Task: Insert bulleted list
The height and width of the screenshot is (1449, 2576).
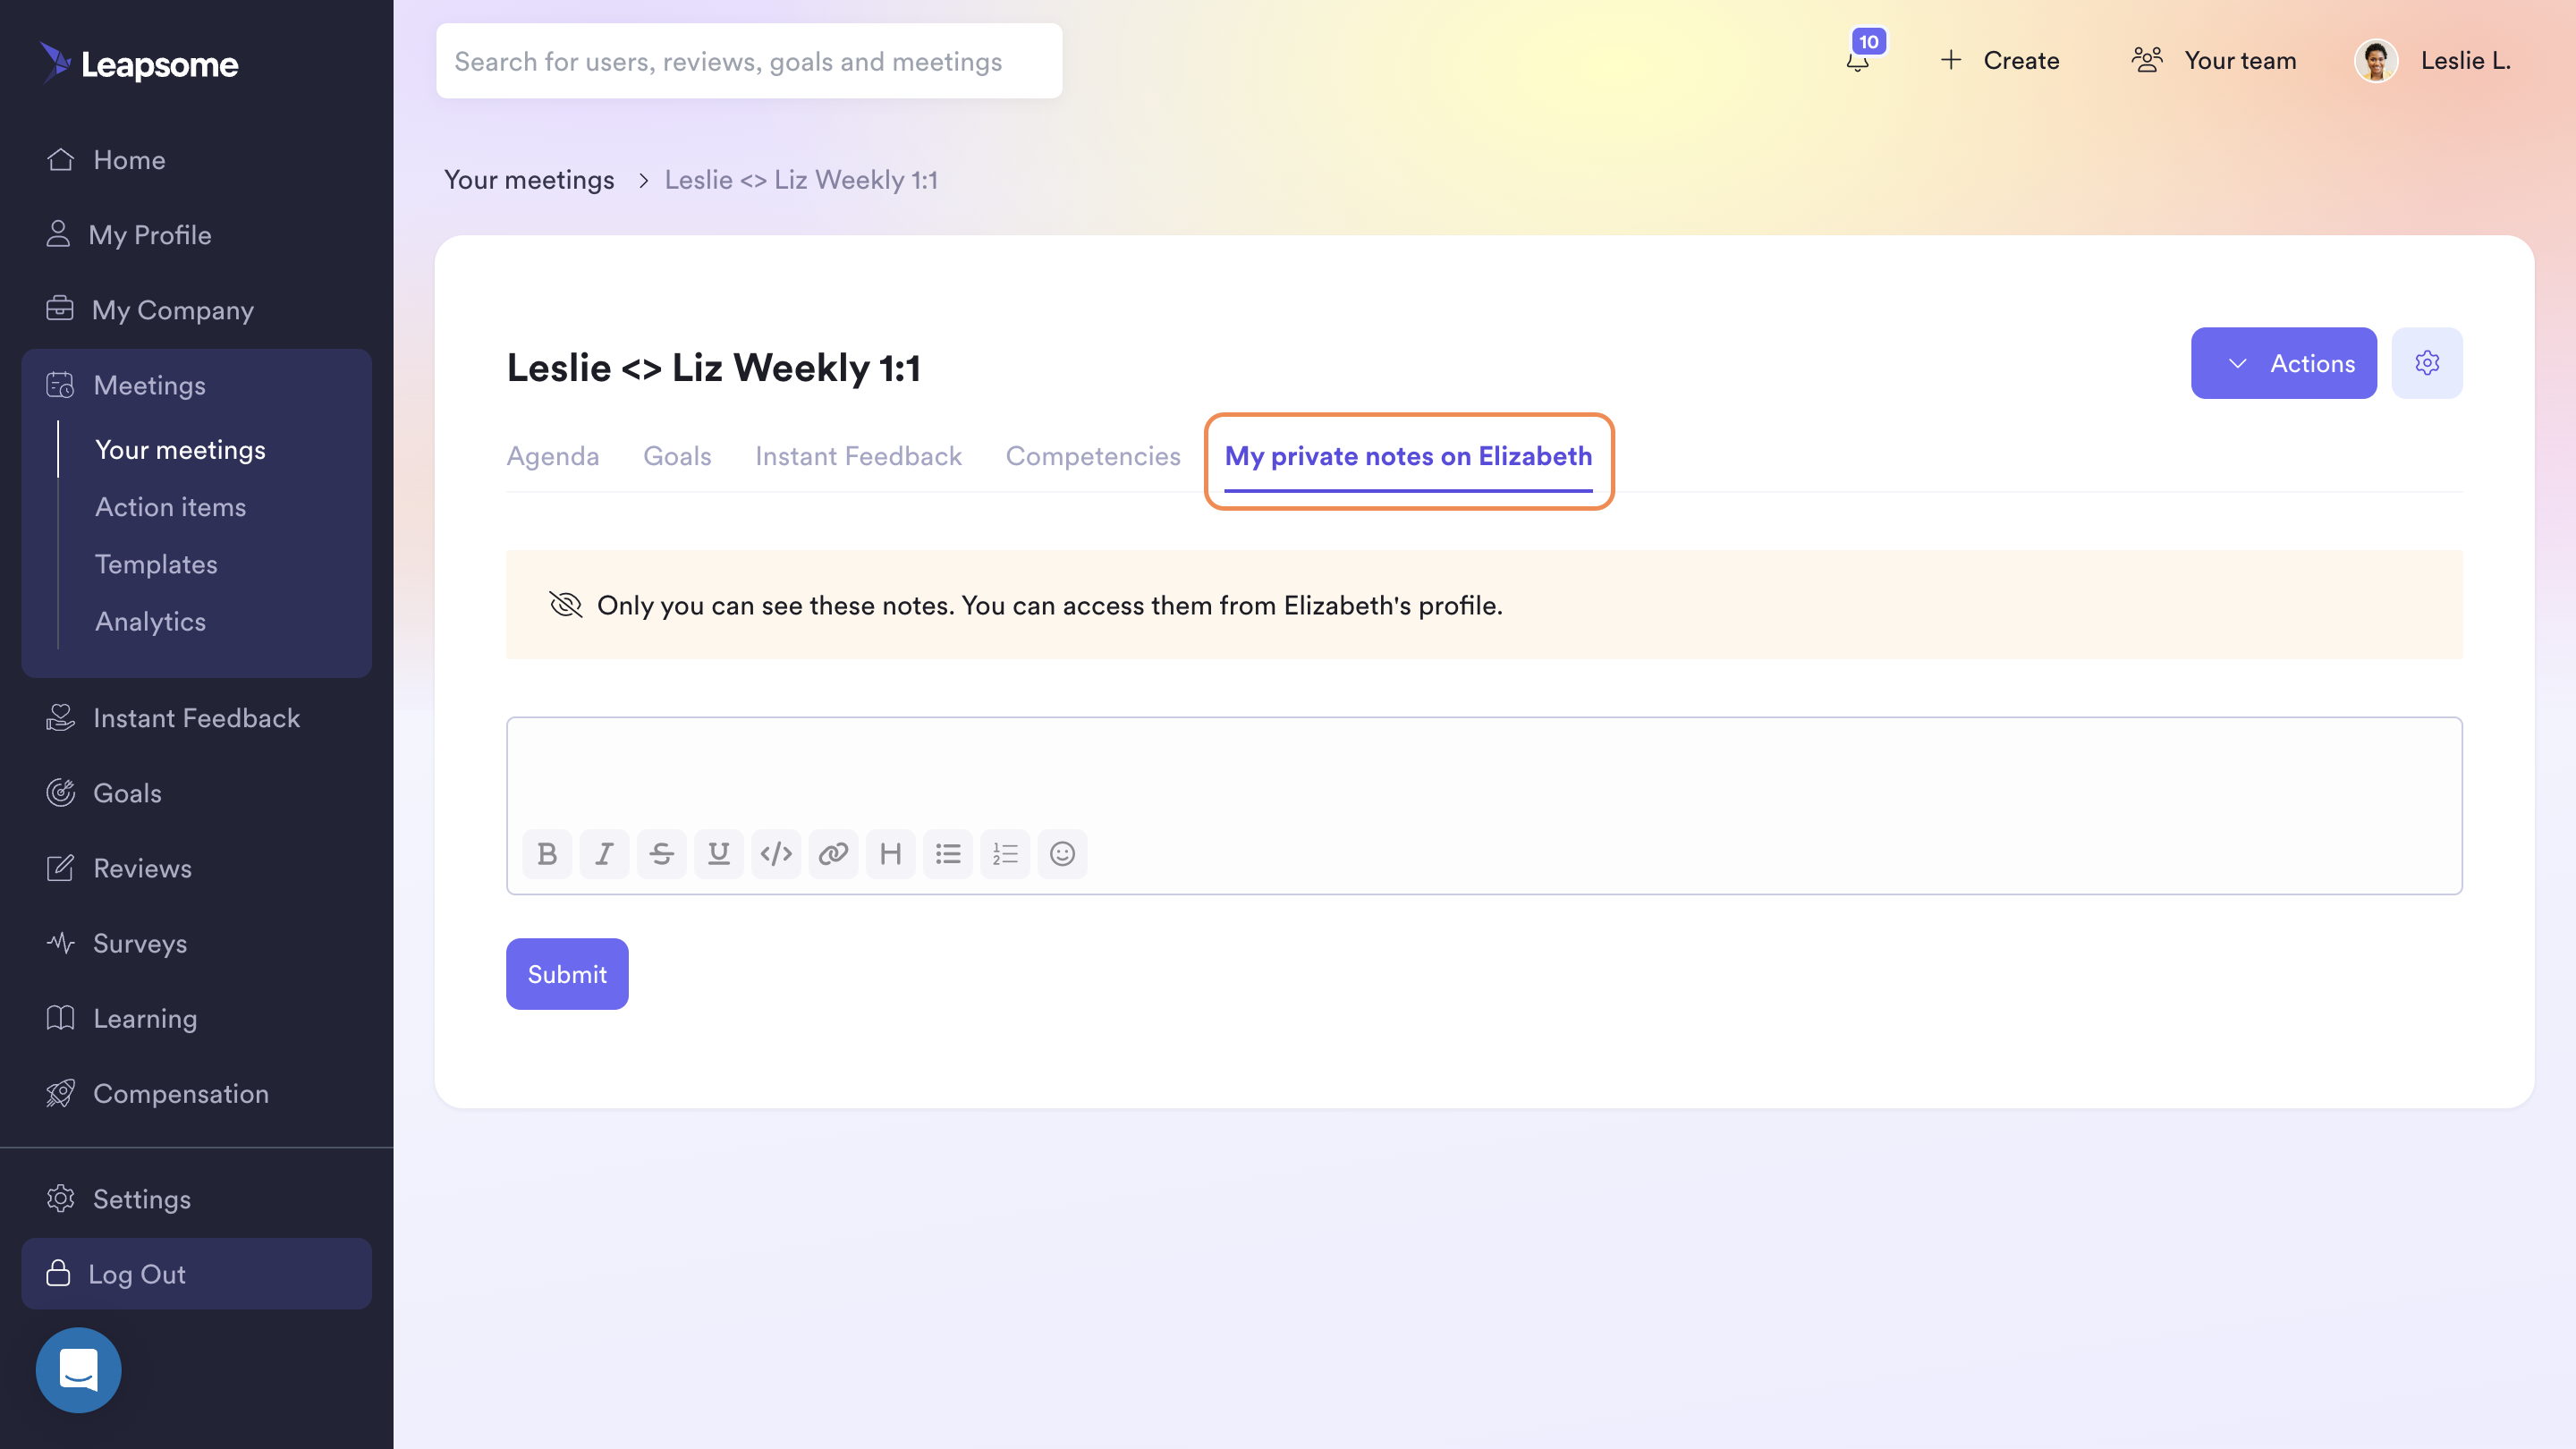Action: pos(947,853)
